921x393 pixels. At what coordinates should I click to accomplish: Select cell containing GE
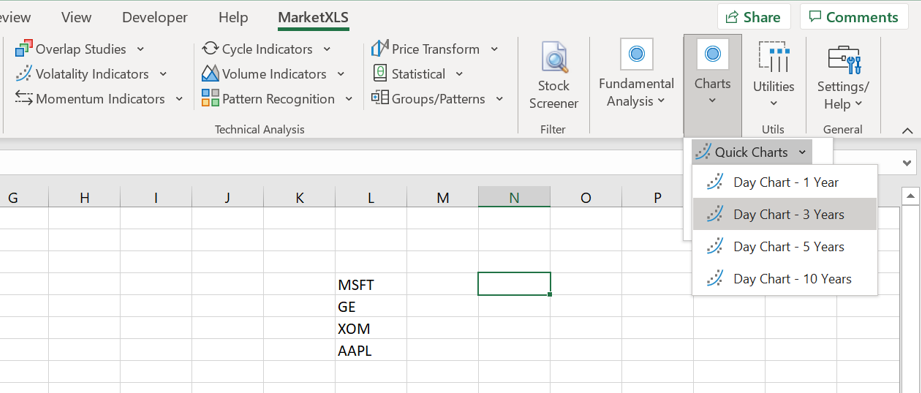coord(371,306)
